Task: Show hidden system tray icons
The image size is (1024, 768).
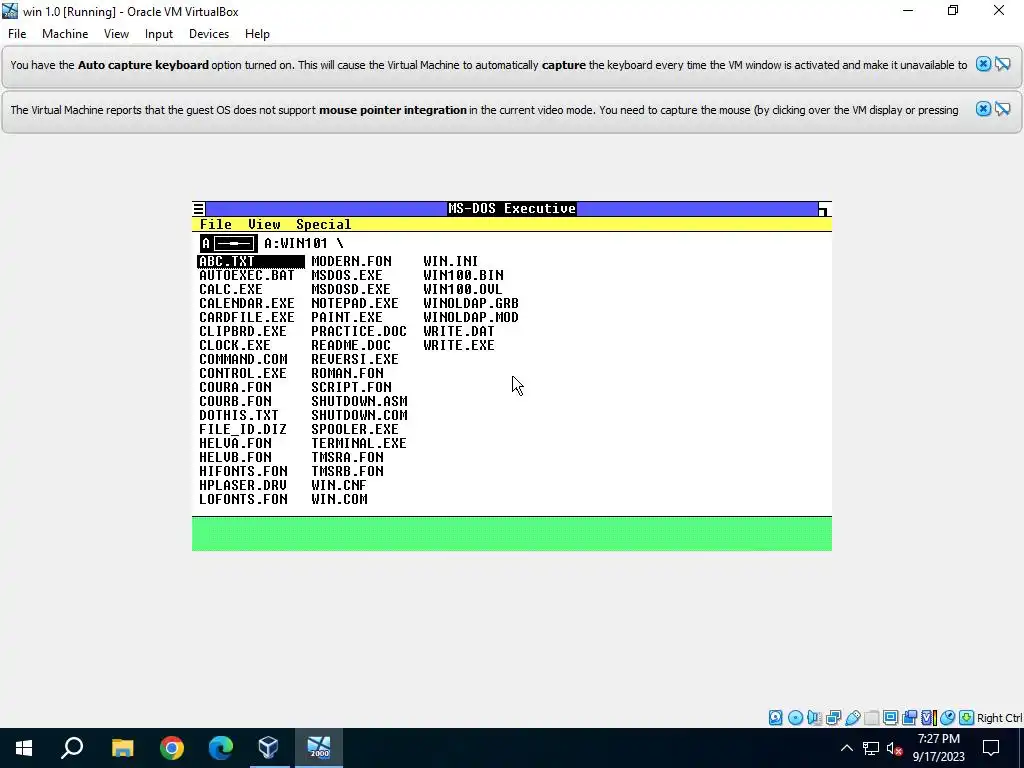Action: point(846,748)
